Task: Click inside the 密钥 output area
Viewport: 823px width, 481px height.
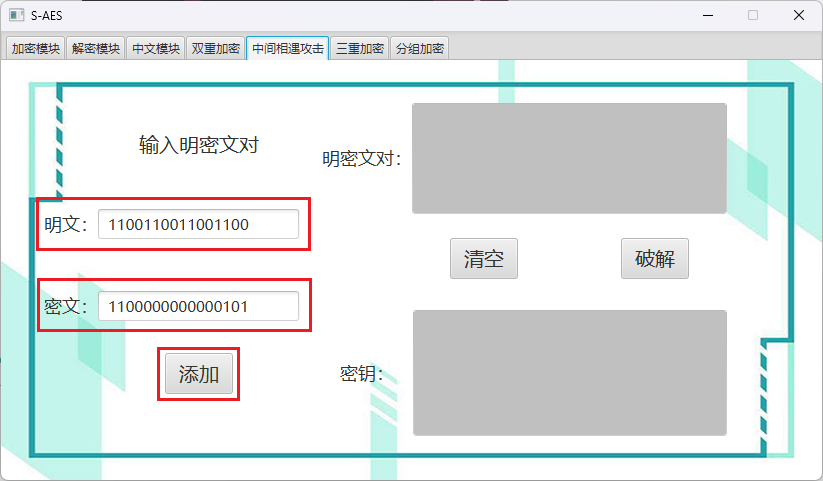Action: 569,373
